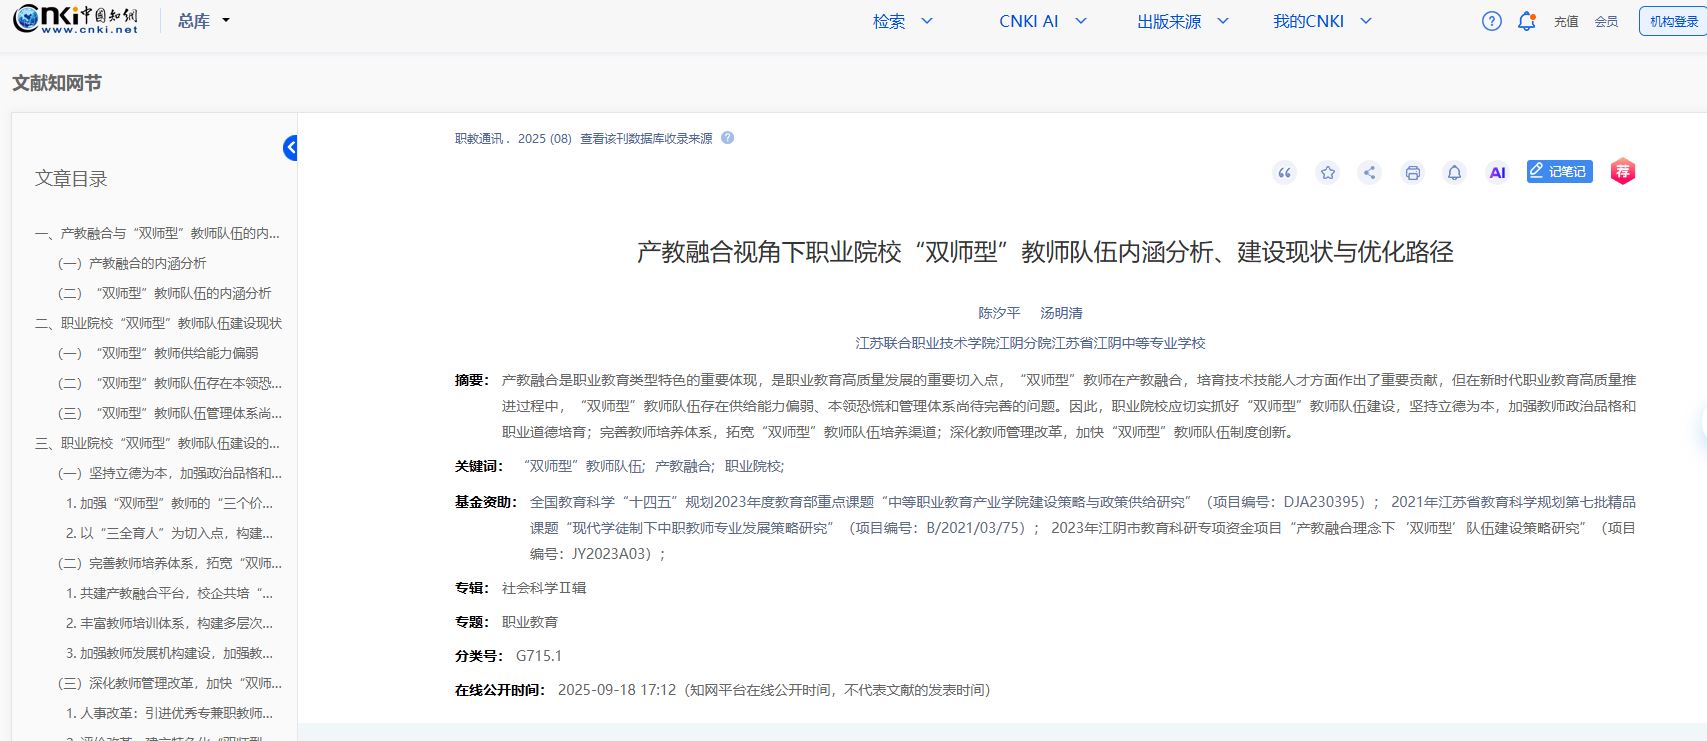
Task: Open the 检索 dropdown menu
Action: (902, 21)
